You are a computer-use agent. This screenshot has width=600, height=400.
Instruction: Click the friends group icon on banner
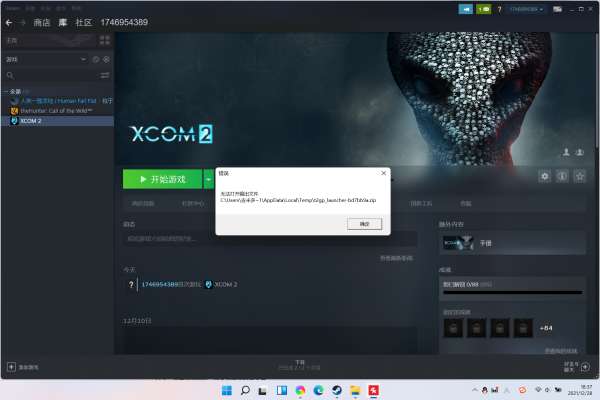click(580, 152)
